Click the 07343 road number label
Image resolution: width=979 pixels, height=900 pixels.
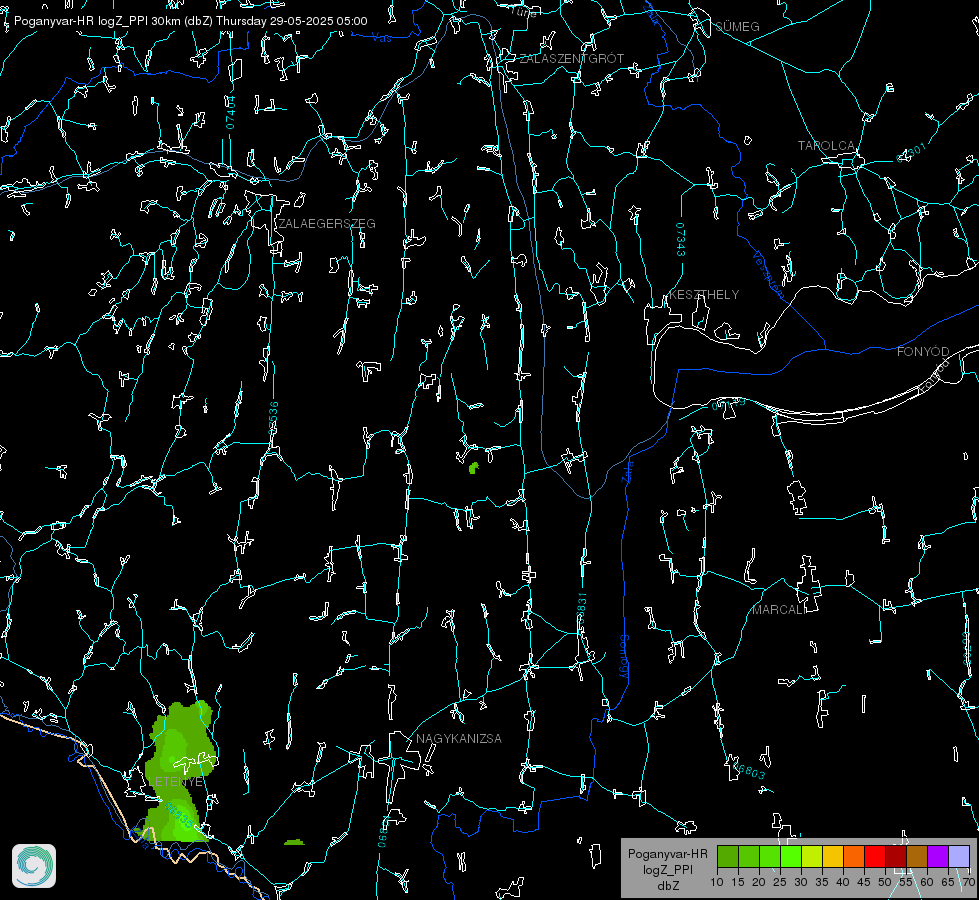click(681, 240)
